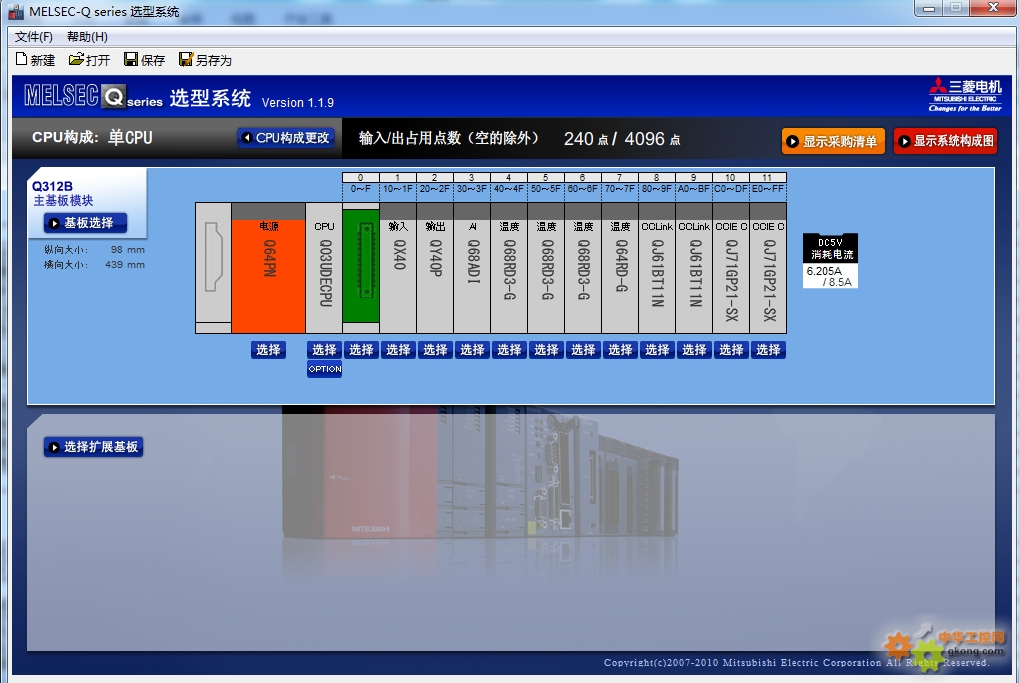Click the 选择扩展基板 extension base button
This screenshot has height=683, width=1019.
[x=94, y=447]
